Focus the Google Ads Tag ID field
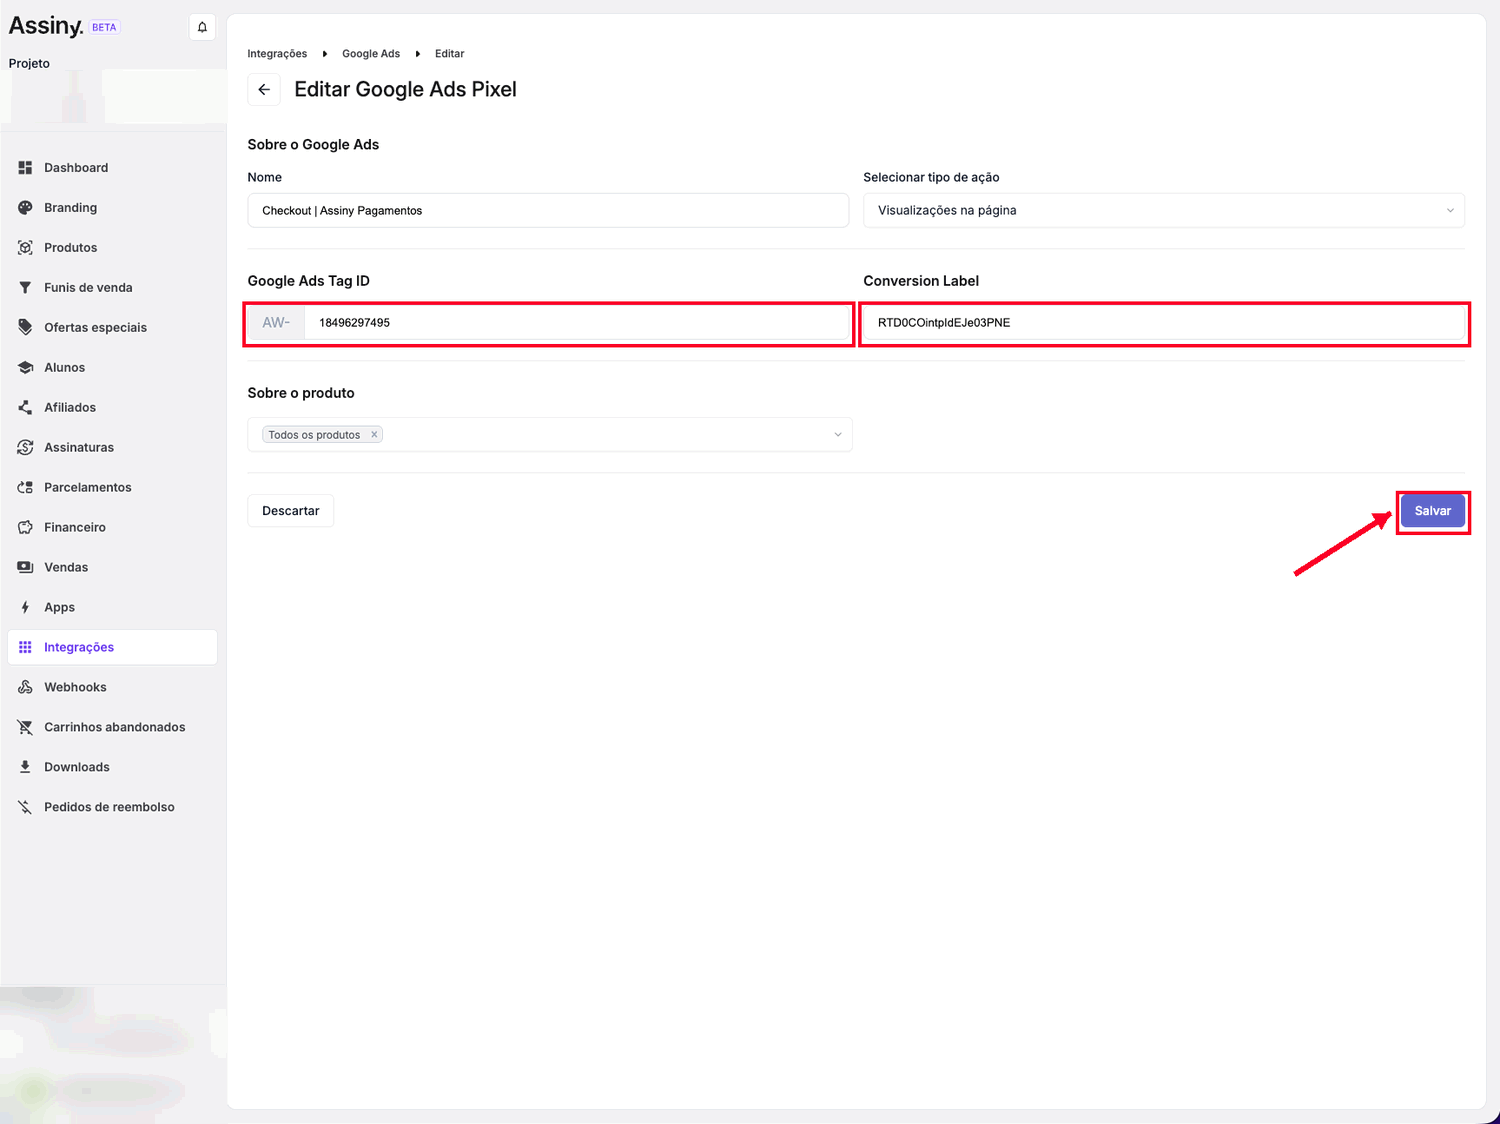This screenshot has height=1124, width=1500. tap(577, 323)
